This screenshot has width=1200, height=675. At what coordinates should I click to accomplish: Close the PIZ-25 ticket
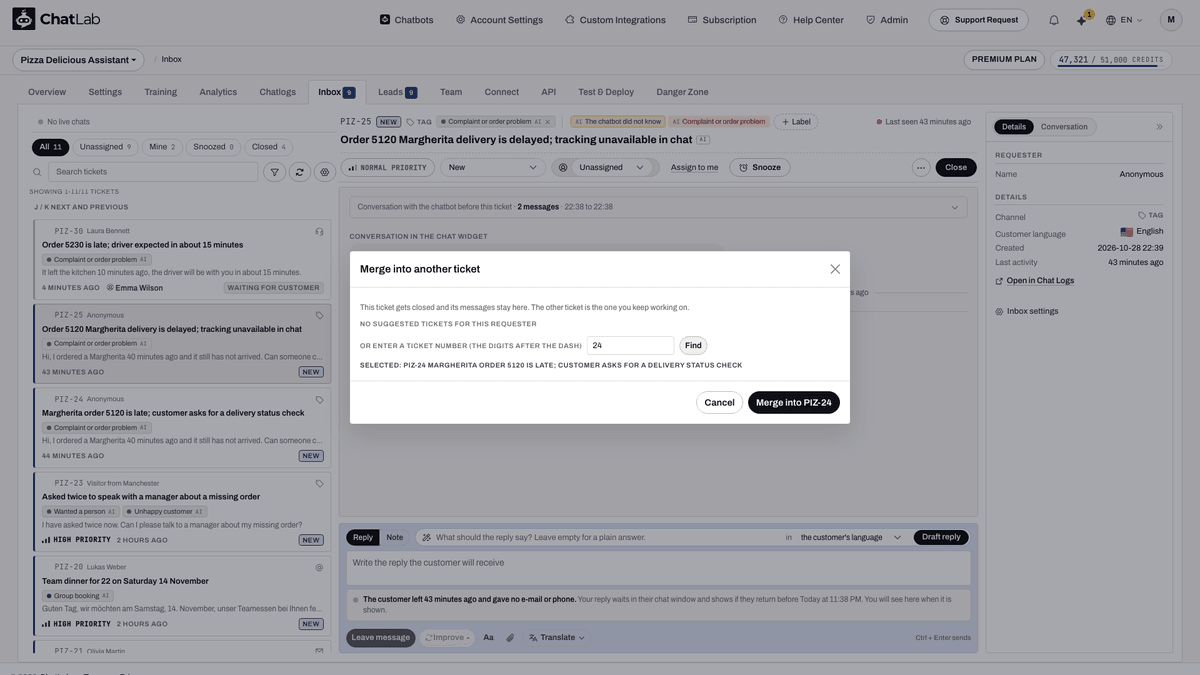pyautogui.click(x=956, y=167)
